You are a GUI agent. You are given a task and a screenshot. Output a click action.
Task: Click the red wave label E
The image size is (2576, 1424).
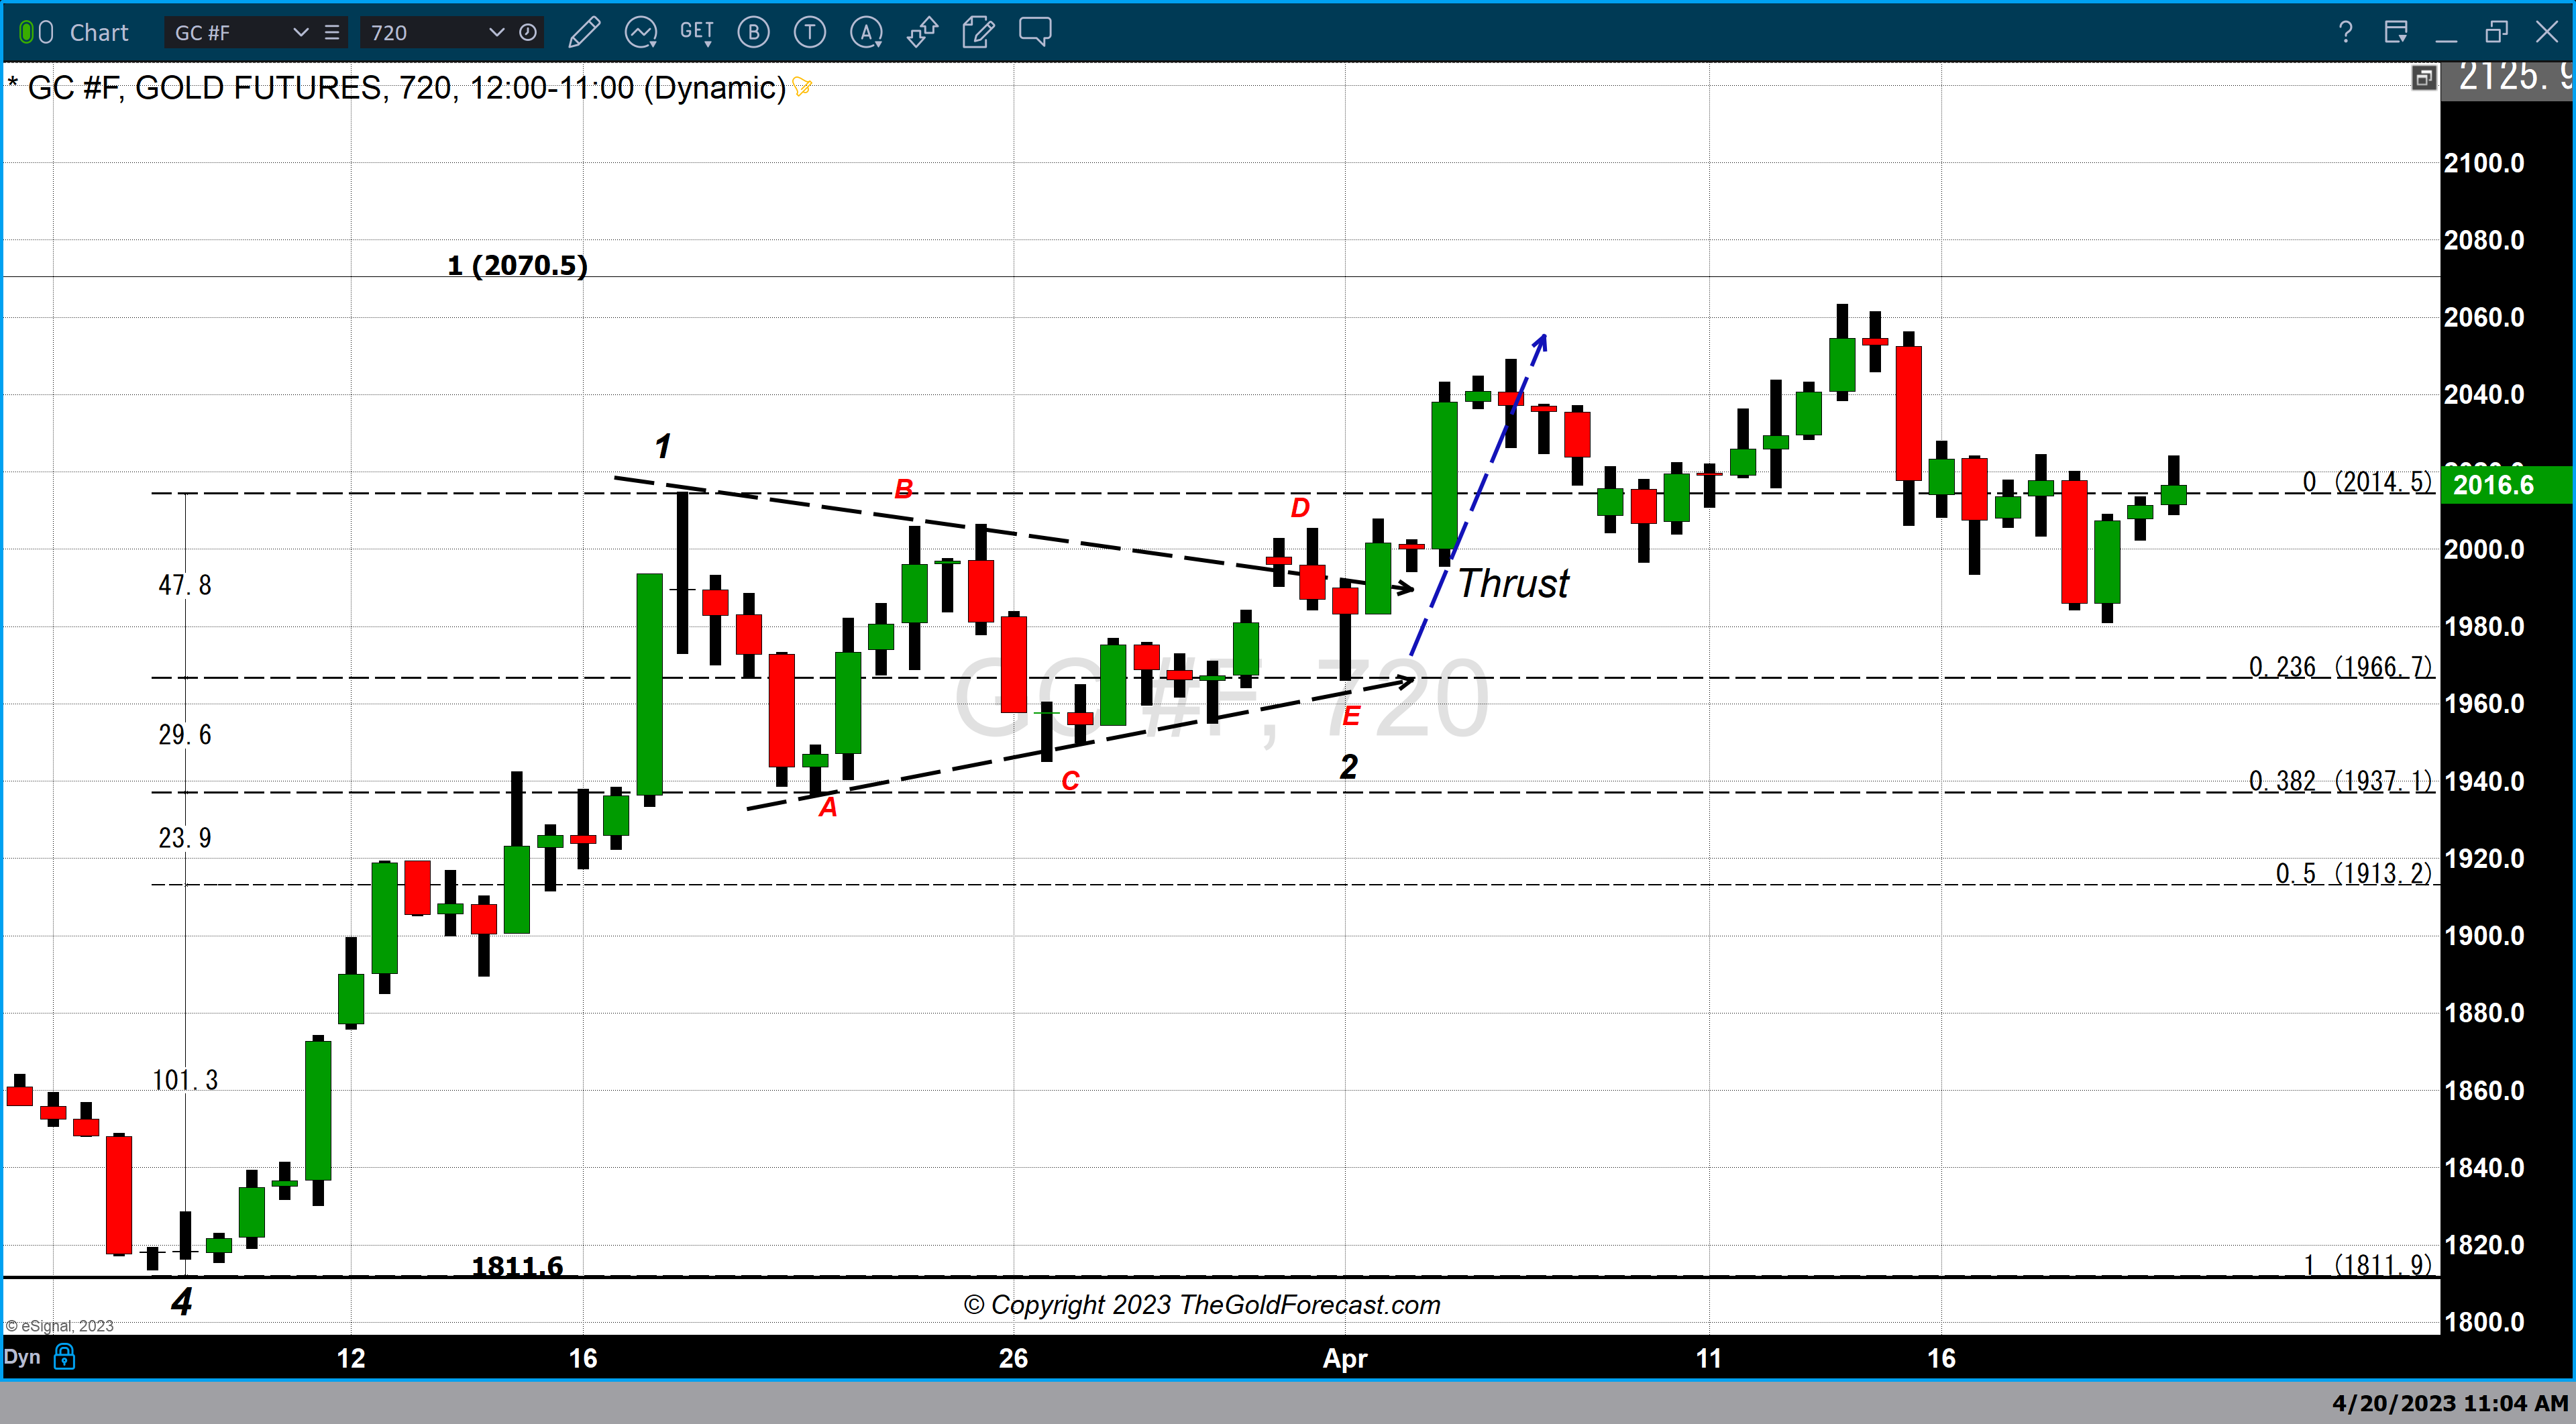tap(1351, 716)
